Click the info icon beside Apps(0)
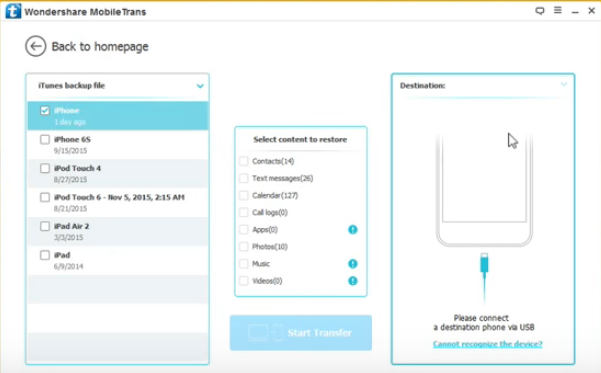Screen dimensions: 601x373 [x=353, y=230]
